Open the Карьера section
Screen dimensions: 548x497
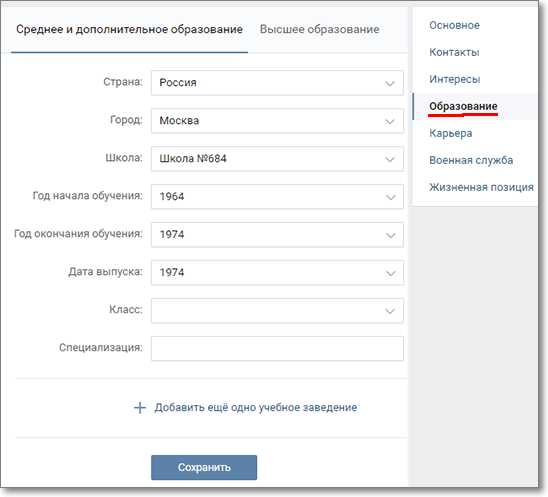(450, 133)
